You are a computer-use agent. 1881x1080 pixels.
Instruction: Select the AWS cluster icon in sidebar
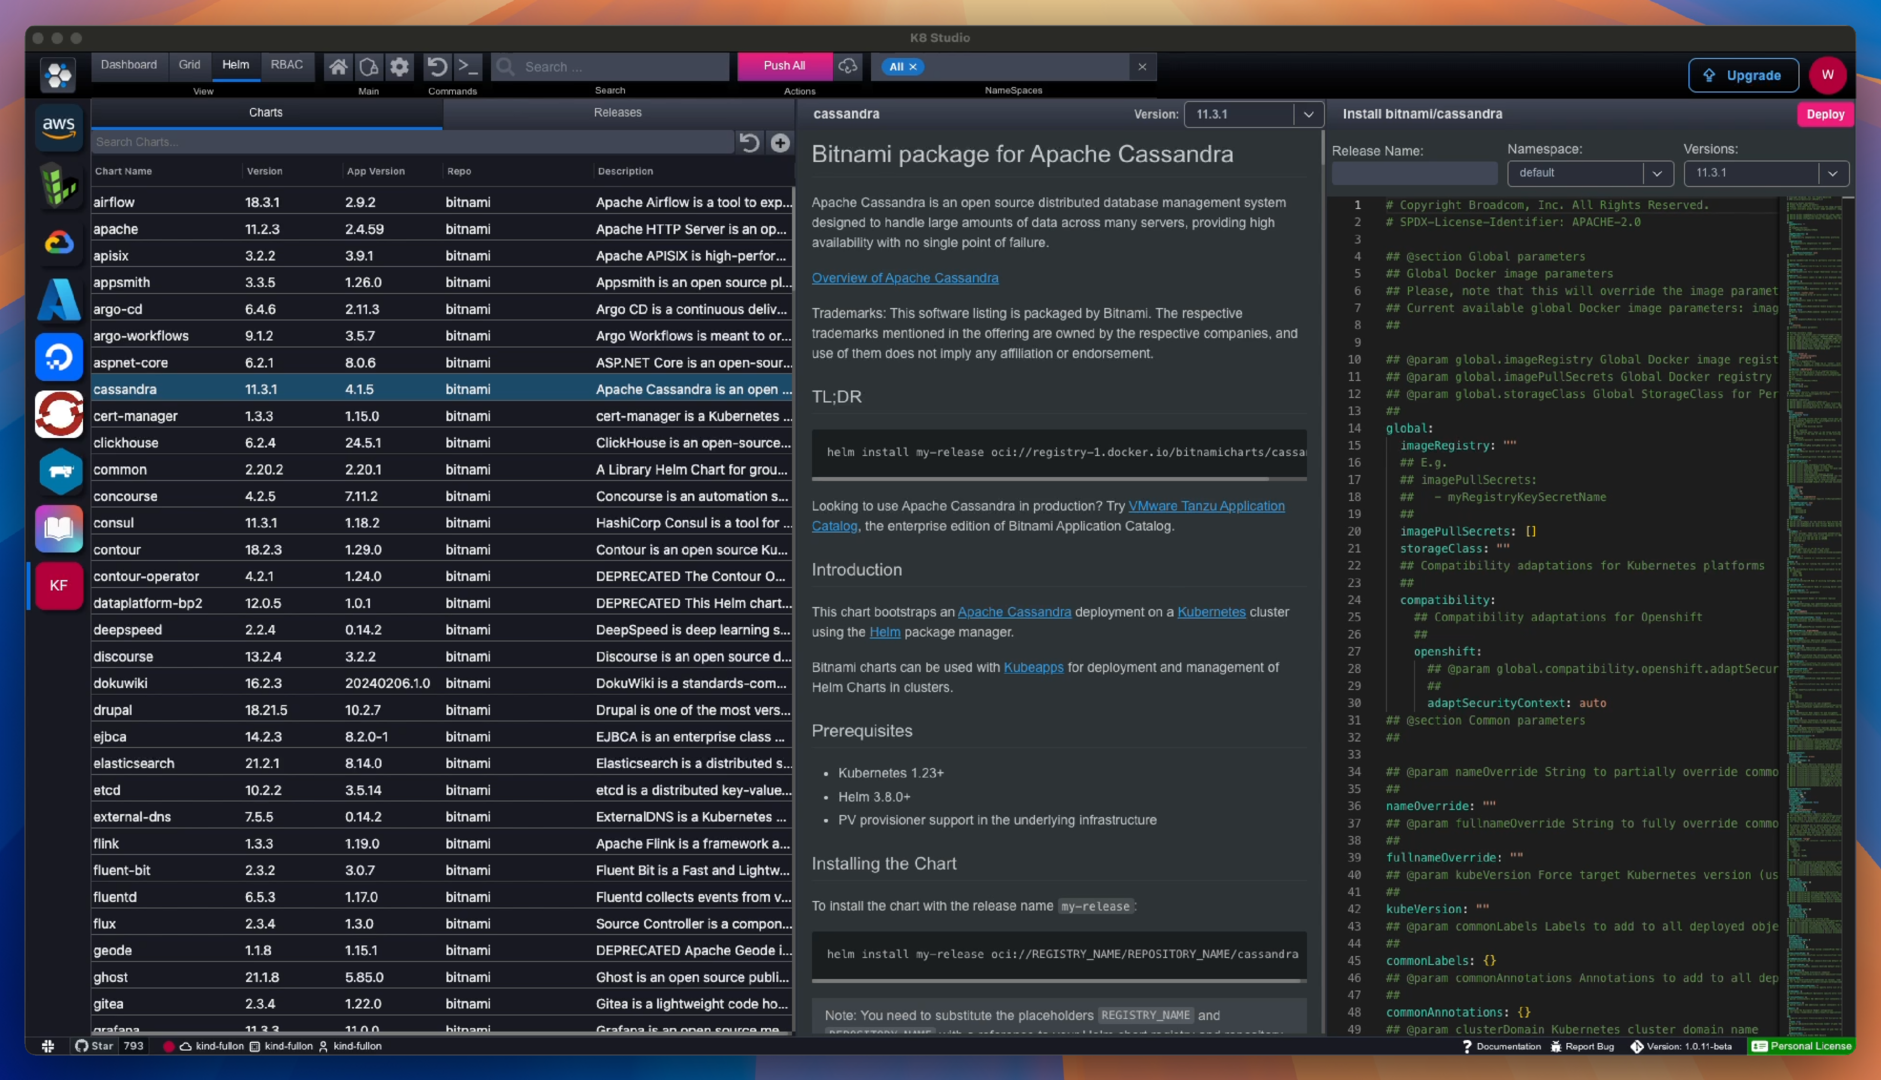(x=59, y=126)
